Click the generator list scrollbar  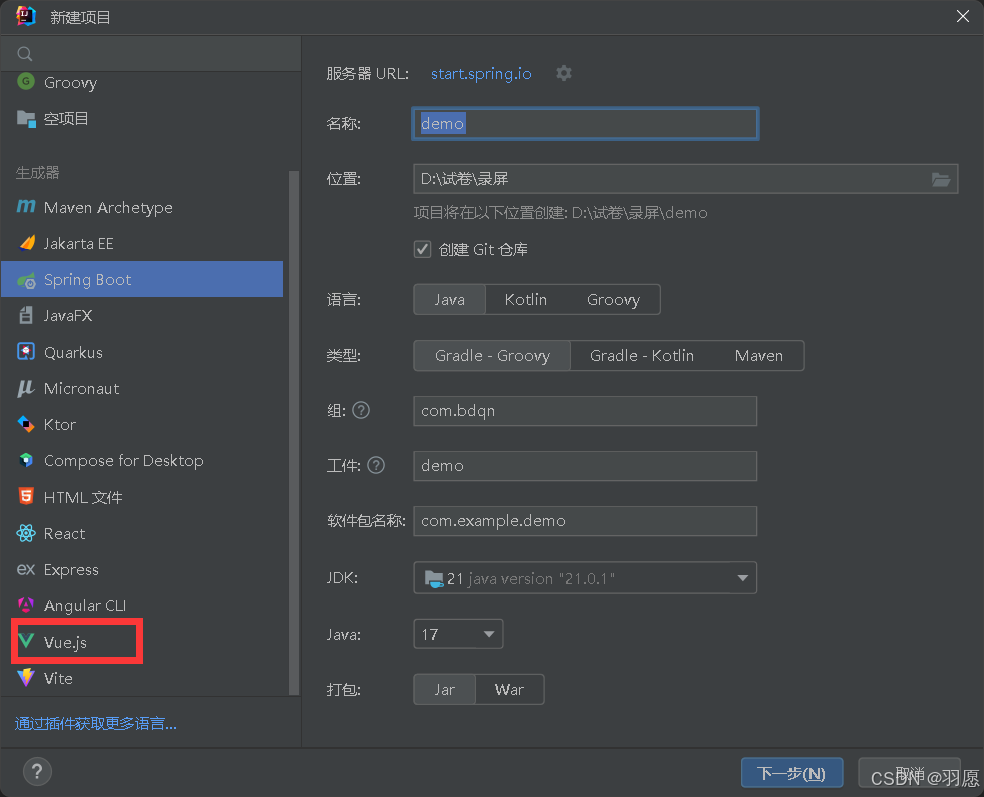pos(293,433)
